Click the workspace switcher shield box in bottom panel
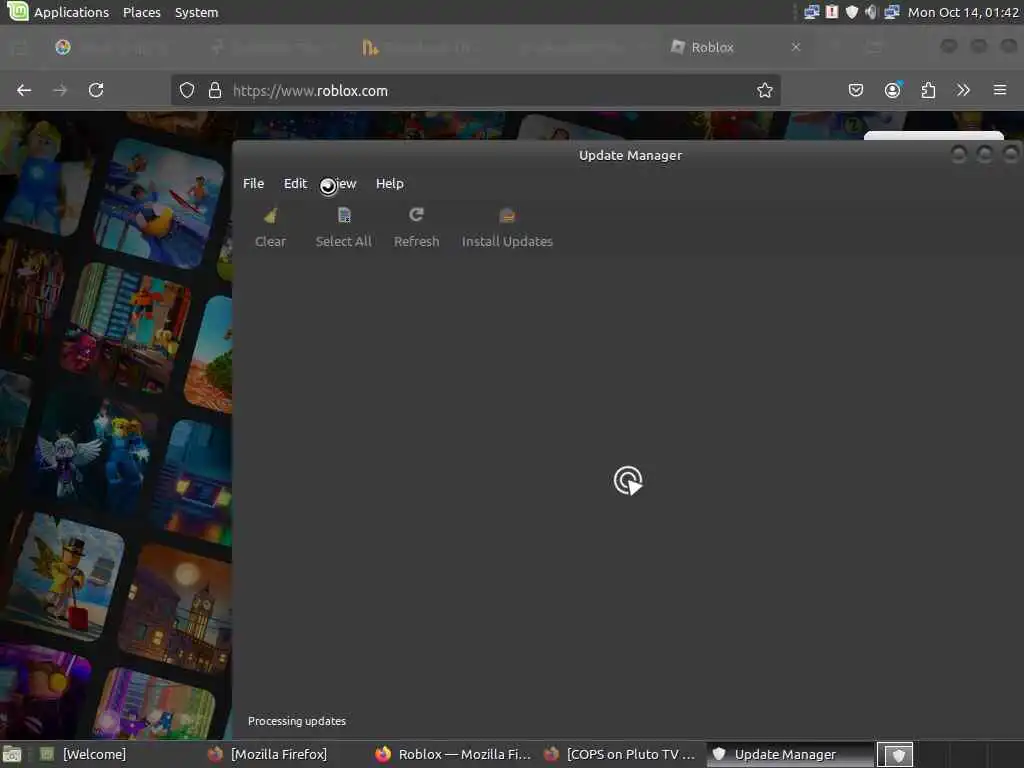Screen dimensions: 1024x768 [895, 755]
